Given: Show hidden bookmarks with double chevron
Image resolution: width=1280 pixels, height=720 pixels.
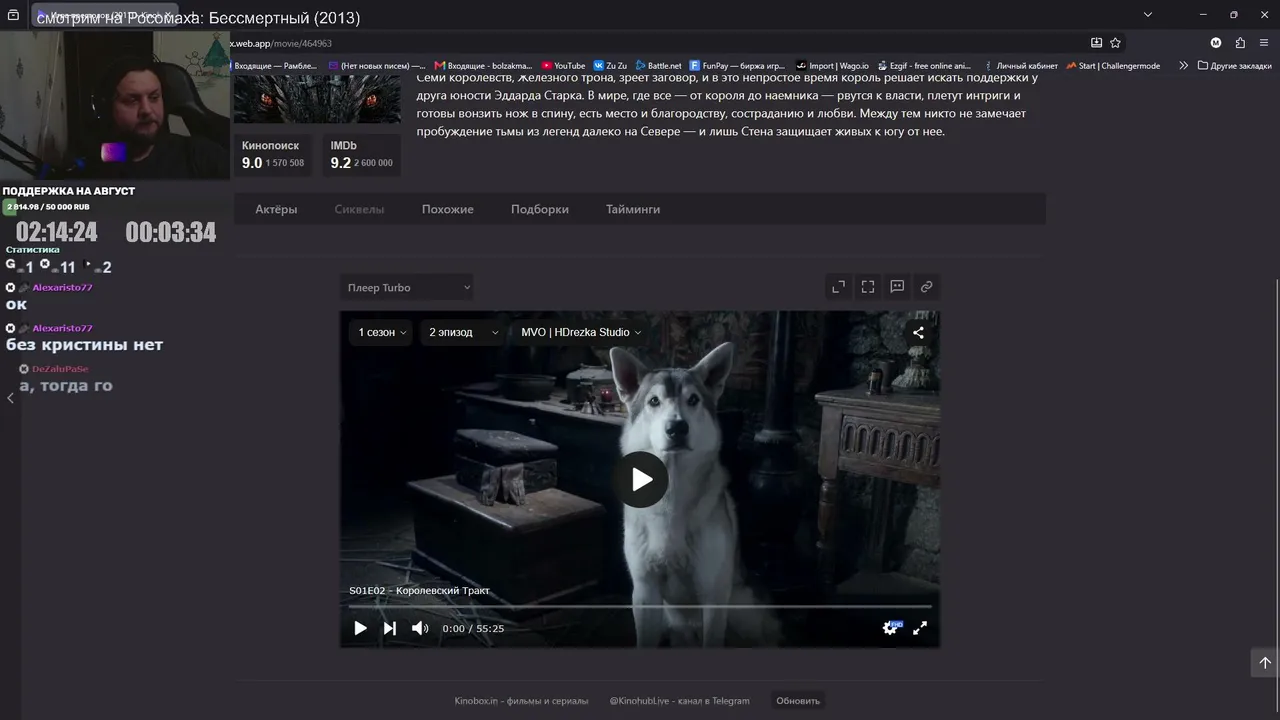Looking at the screenshot, I should tap(1183, 66).
